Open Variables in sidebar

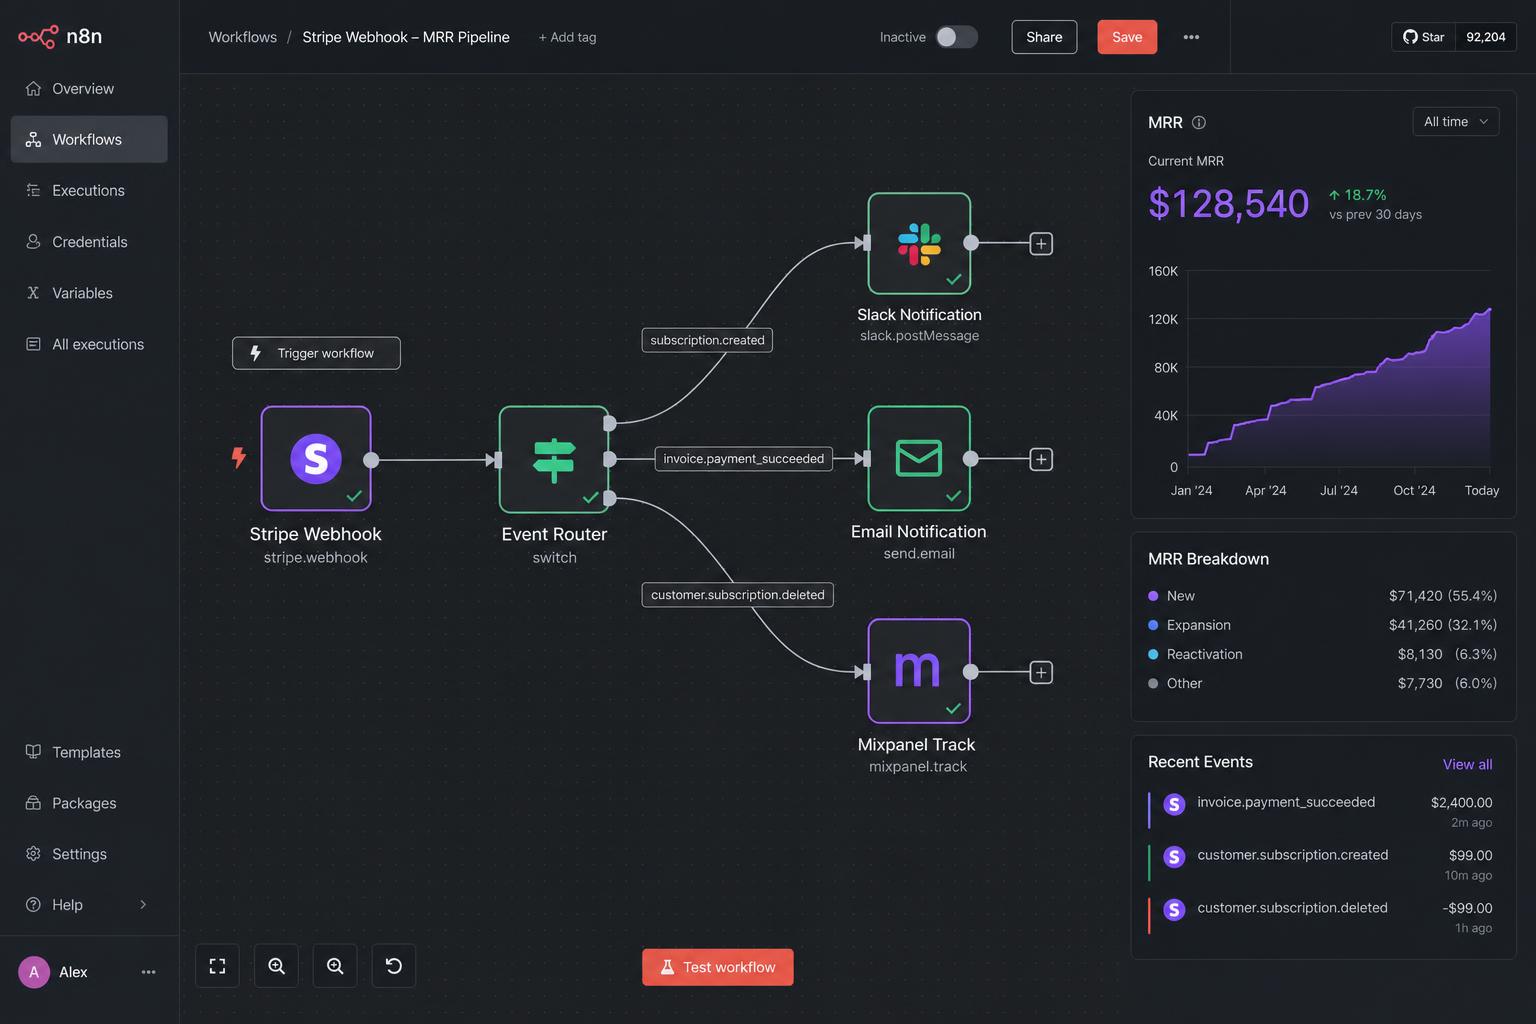click(x=89, y=293)
